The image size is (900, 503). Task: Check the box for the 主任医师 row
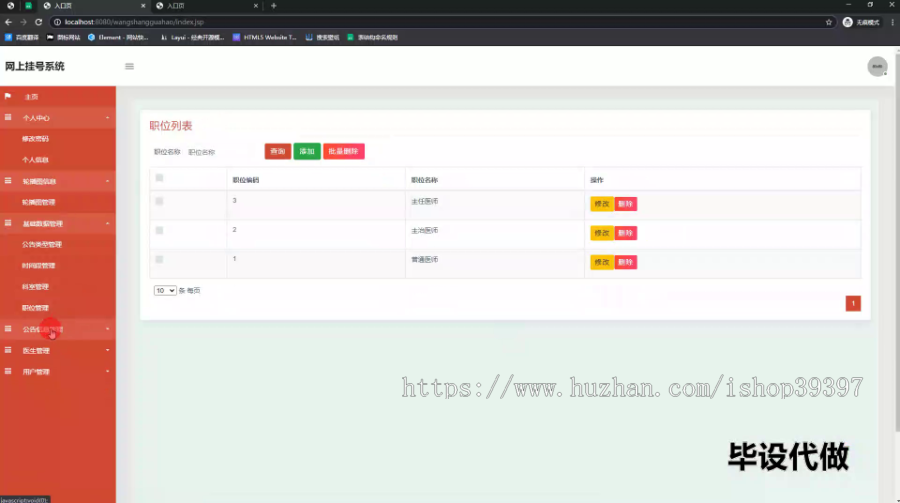click(x=160, y=201)
